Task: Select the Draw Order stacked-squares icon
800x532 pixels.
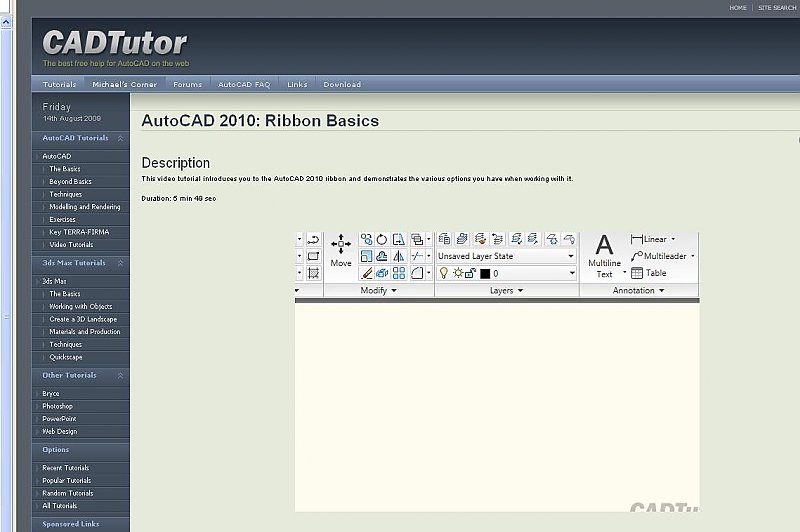Action: (x=417, y=239)
